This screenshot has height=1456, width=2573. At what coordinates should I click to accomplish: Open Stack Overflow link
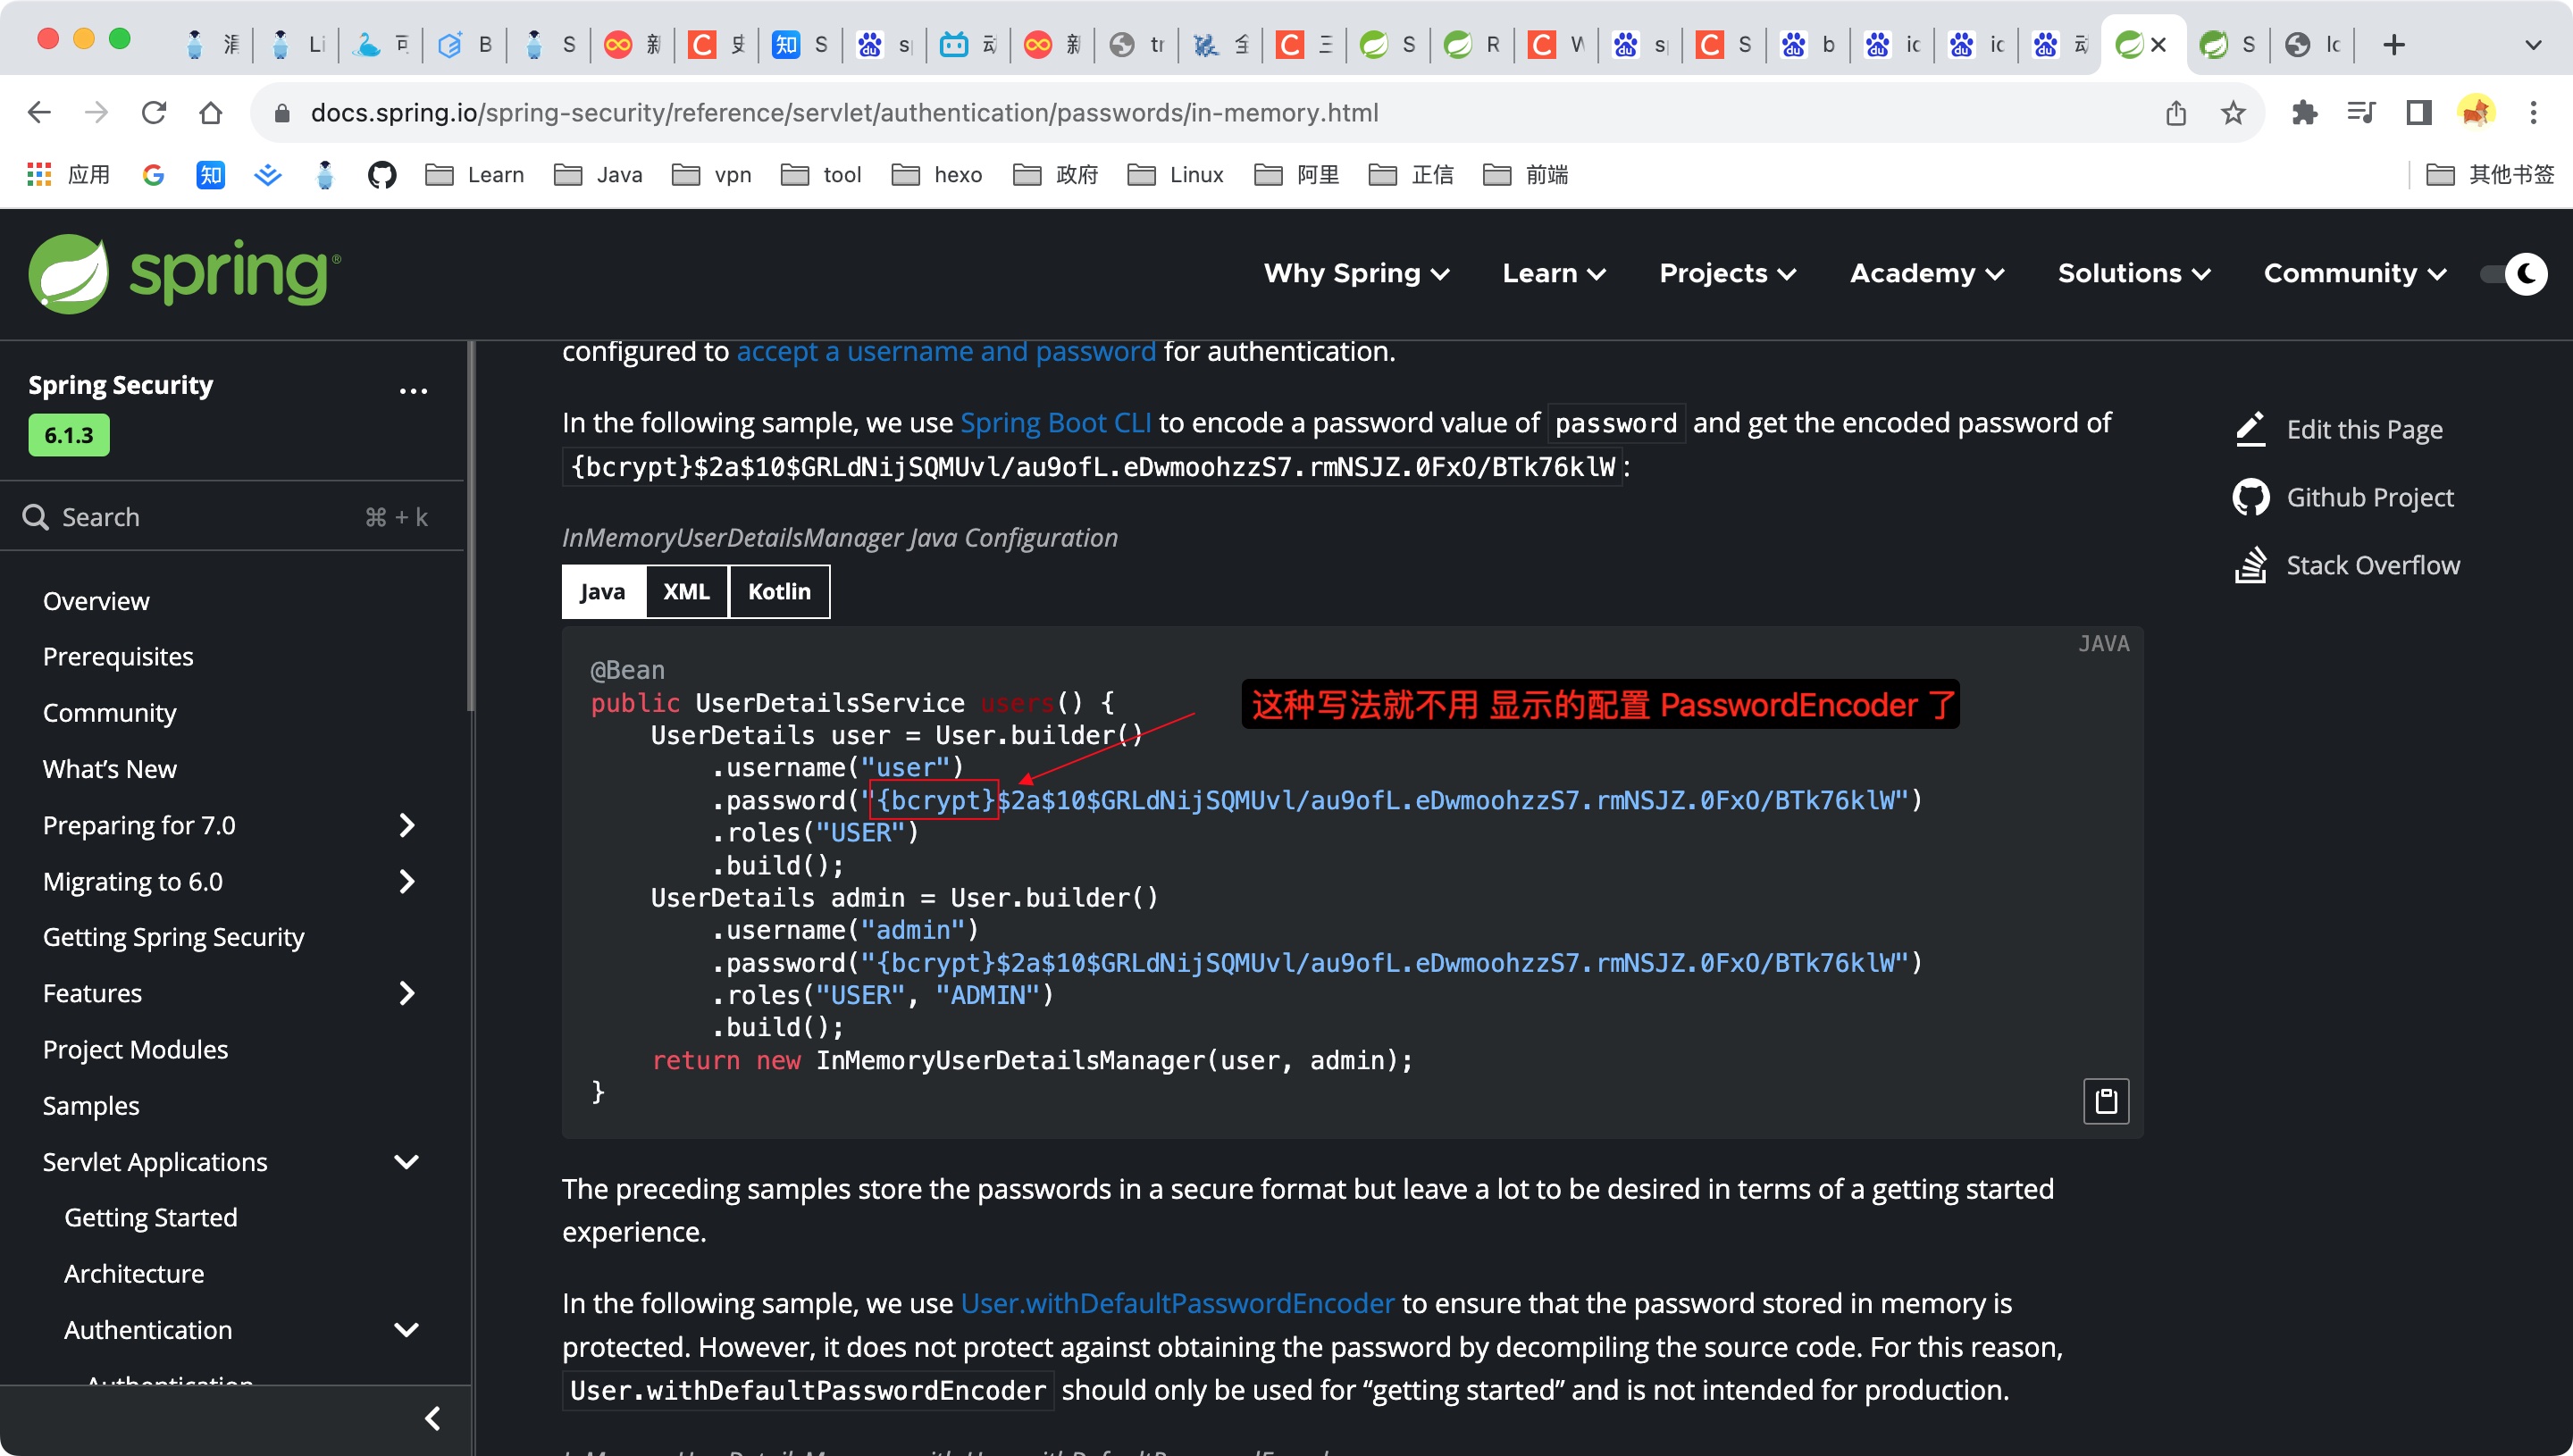click(2347, 565)
